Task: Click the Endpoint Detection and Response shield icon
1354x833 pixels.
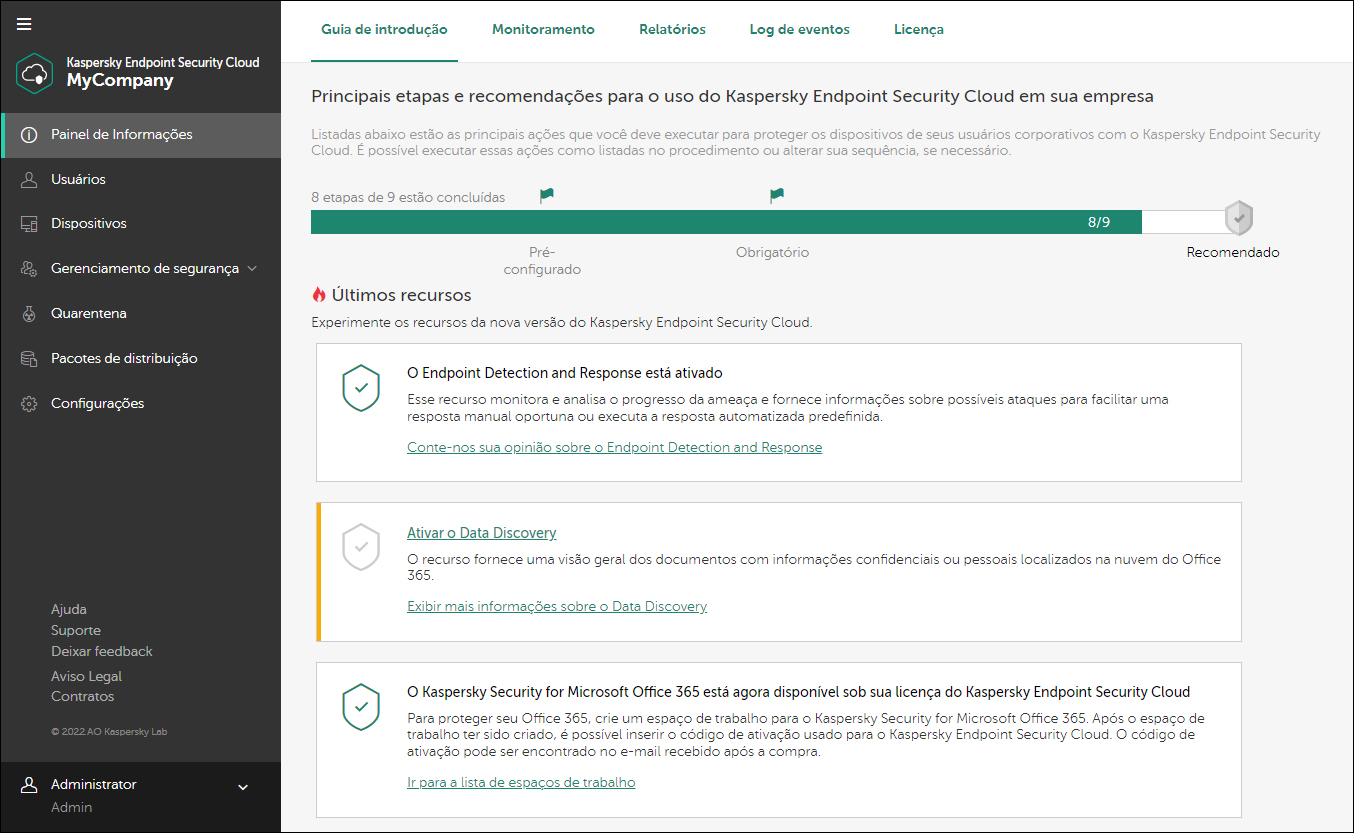Action: (361, 388)
